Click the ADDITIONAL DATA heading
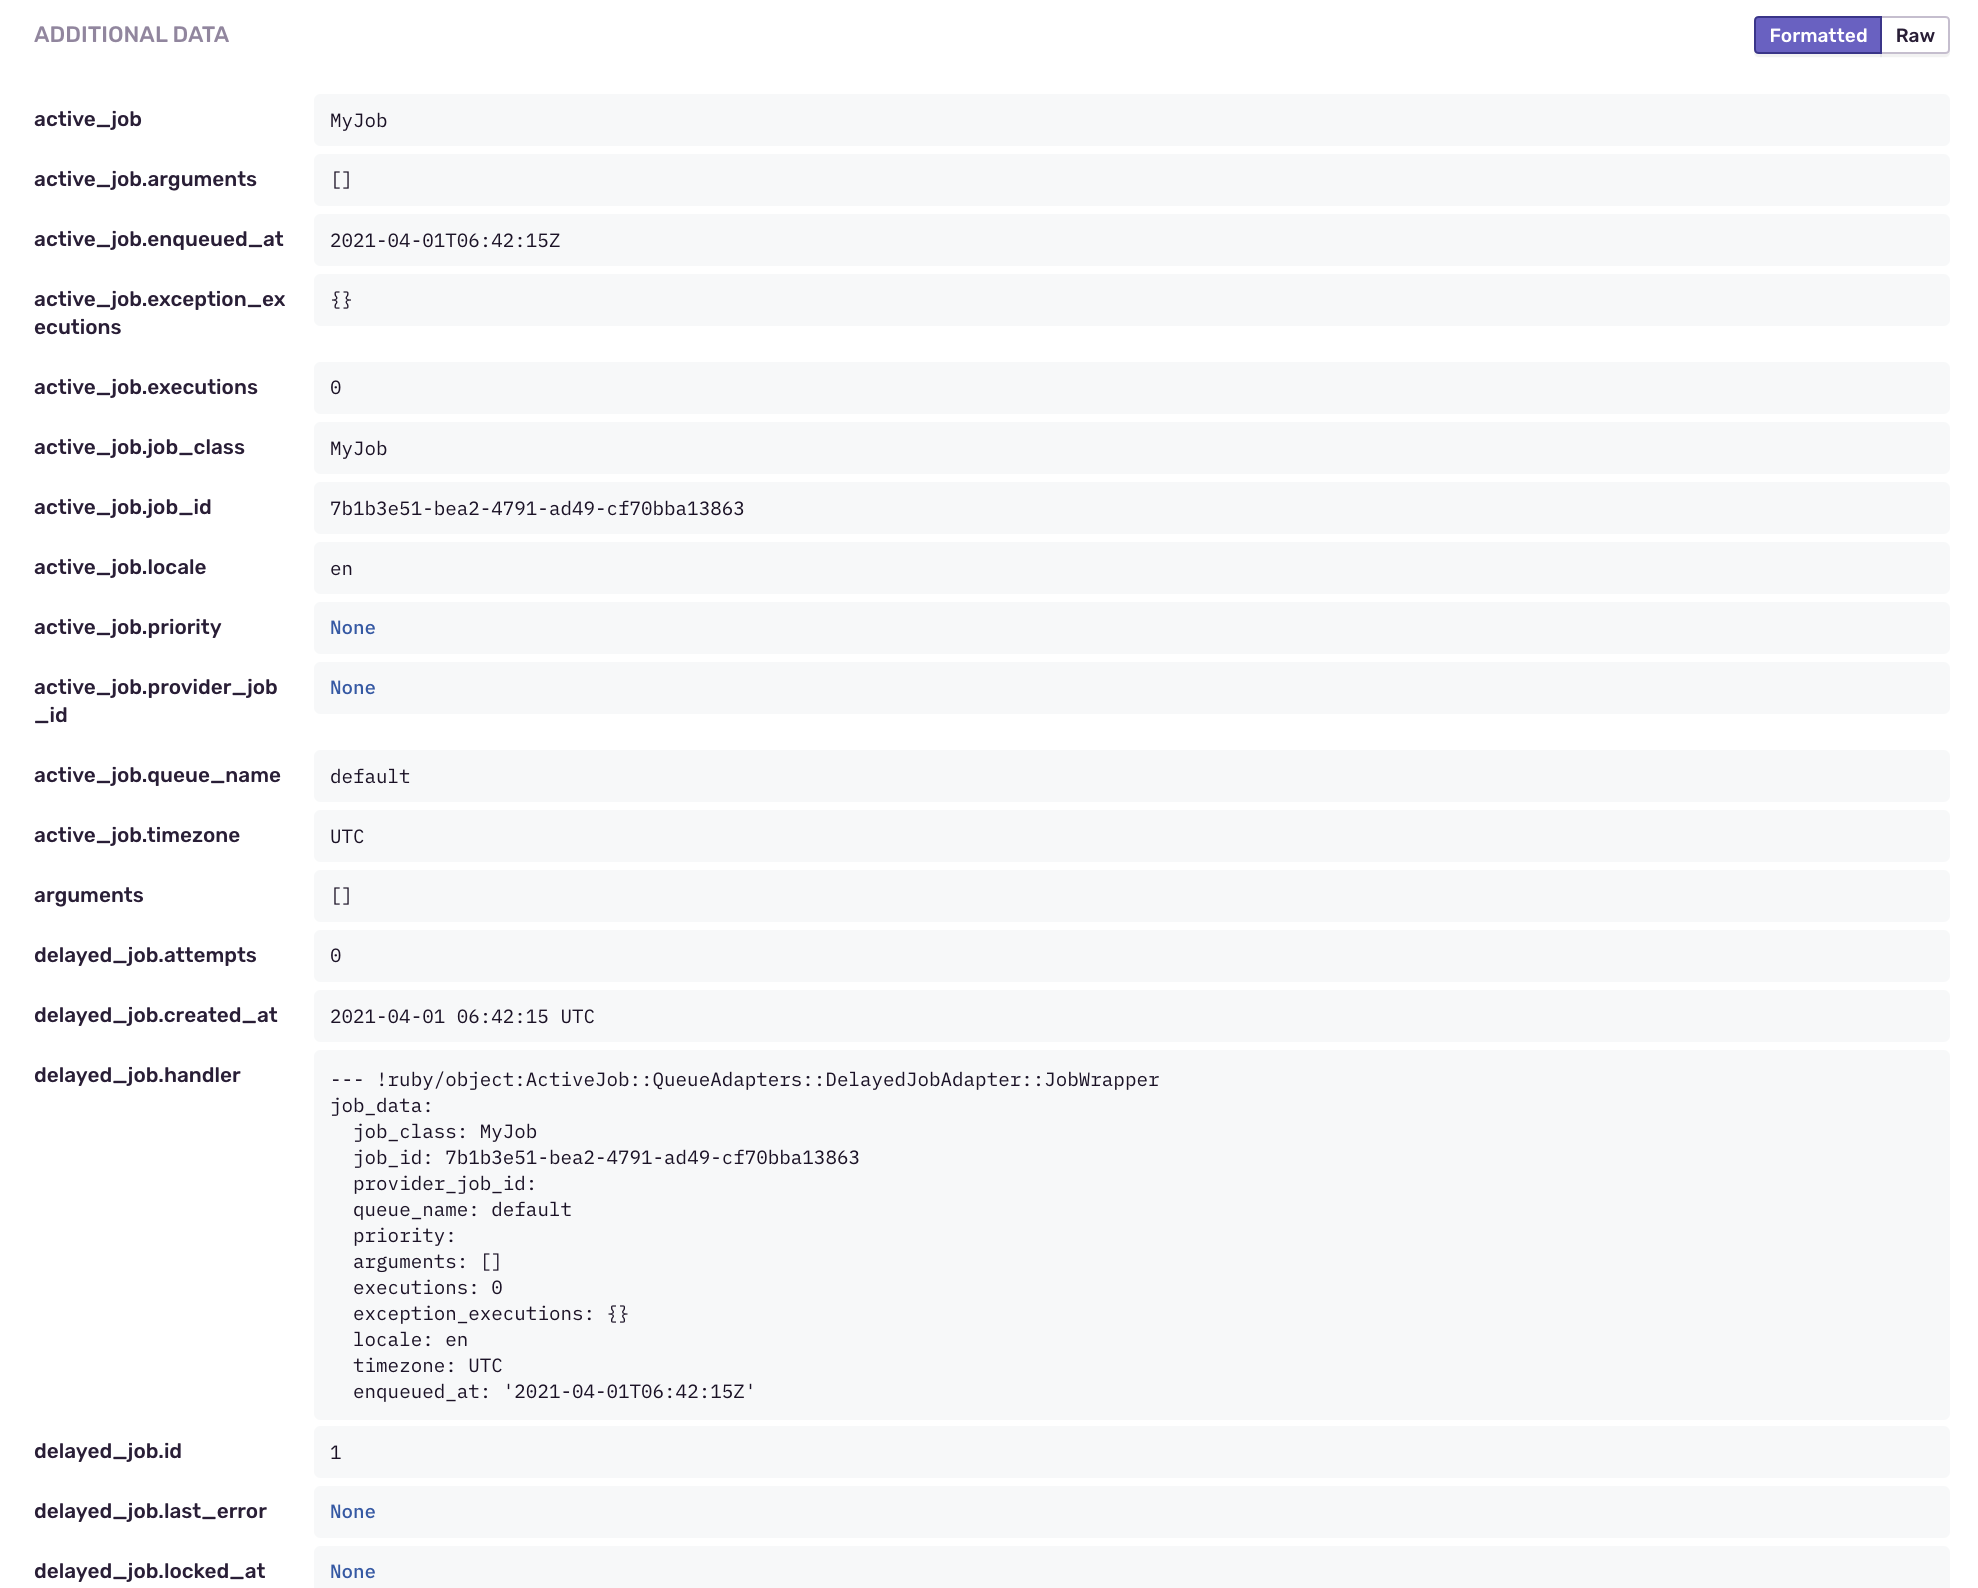Image resolution: width=1978 pixels, height=1588 pixels. [x=131, y=34]
